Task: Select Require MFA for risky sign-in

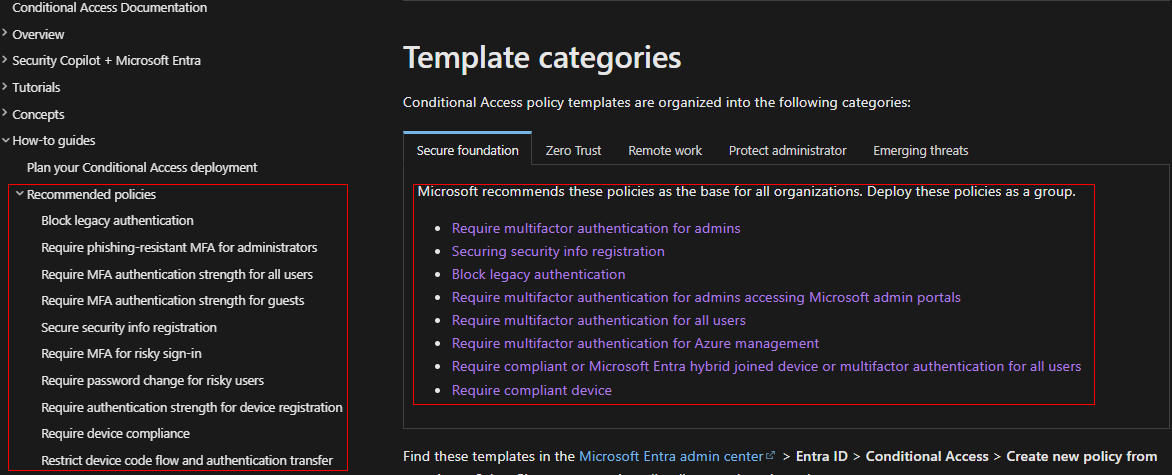Action: coord(121,354)
